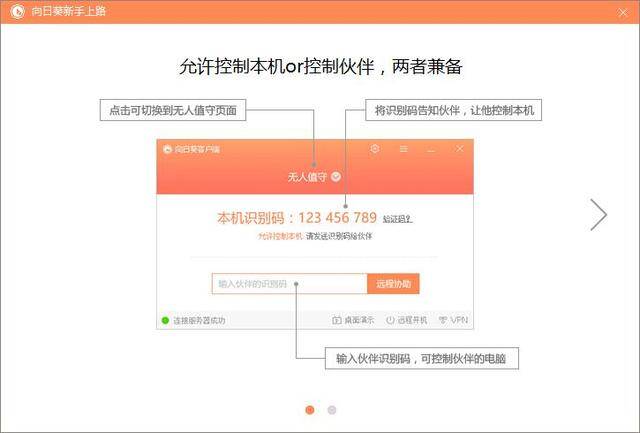The width and height of the screenshot is (640, 433).
Task: Click the 向日葵客户端 logo icon
Action: point(167,149)
